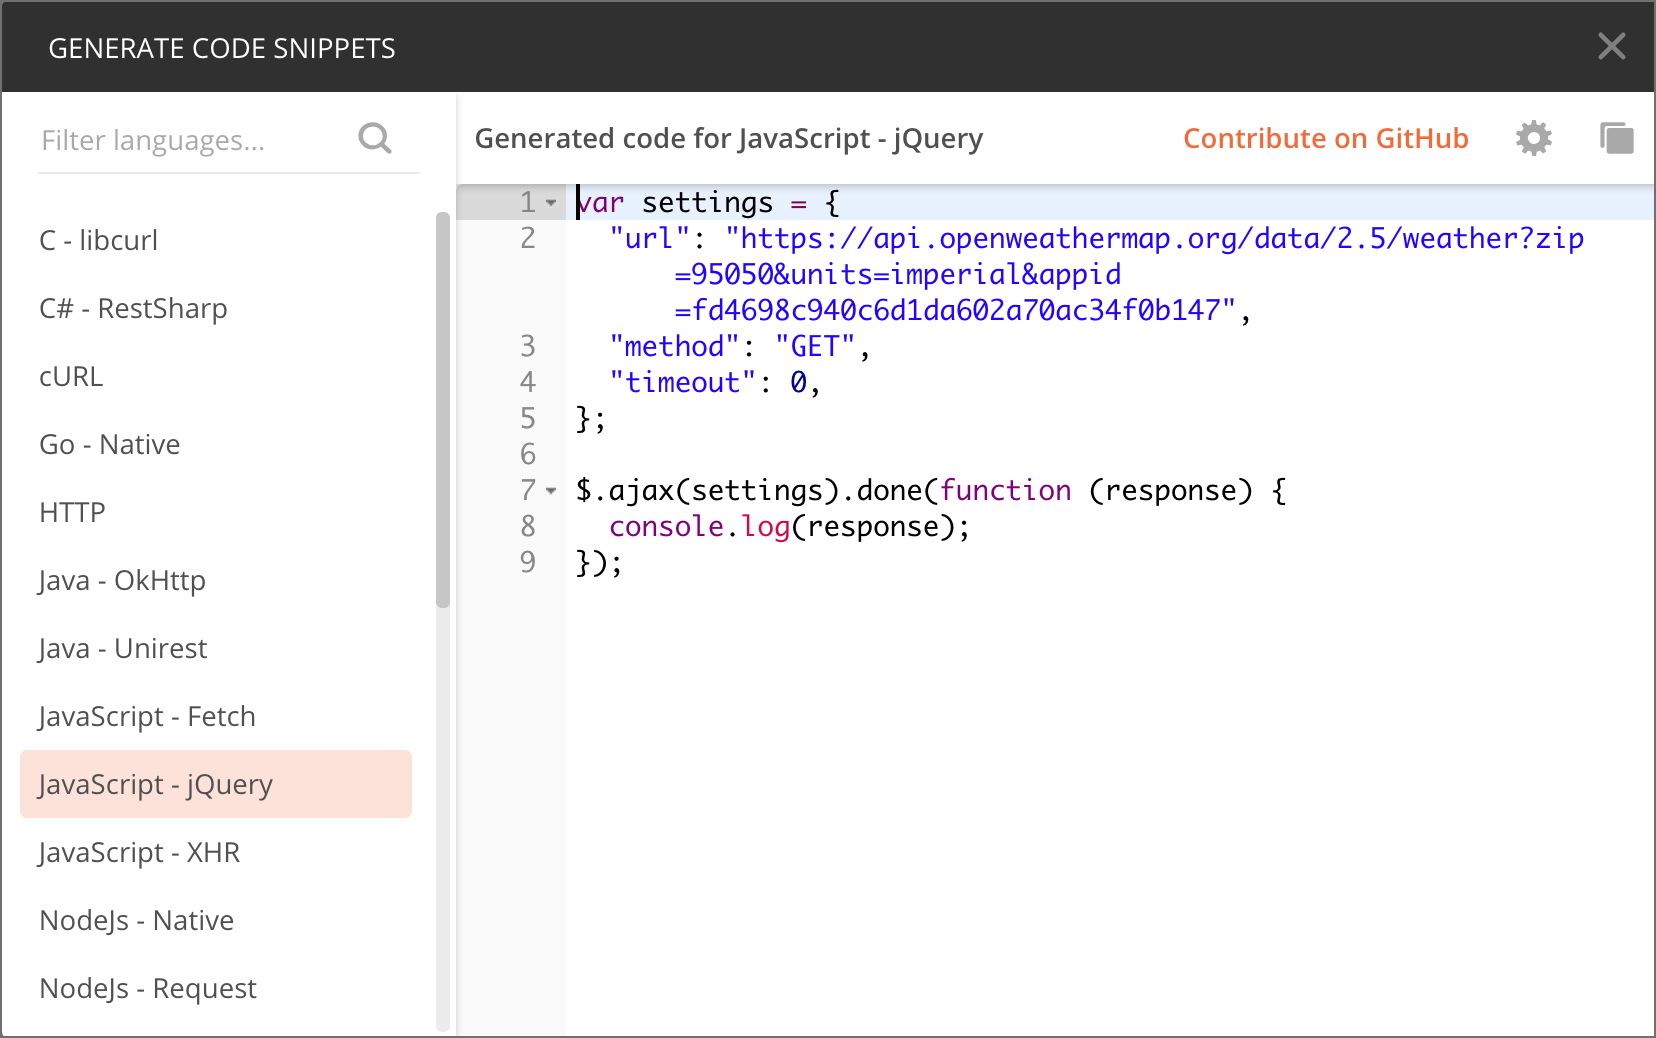Click inside the Filter languages field
The height and width of the screenshot is (1038, 1656).
(180, 140)
